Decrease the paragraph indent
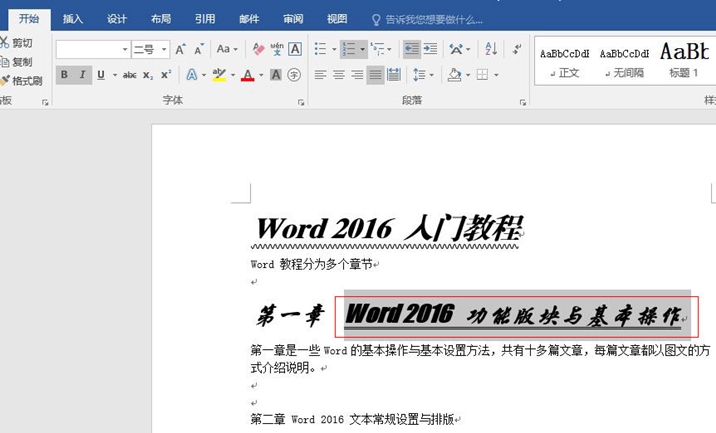The image size is (716, 433). (411, 49)
